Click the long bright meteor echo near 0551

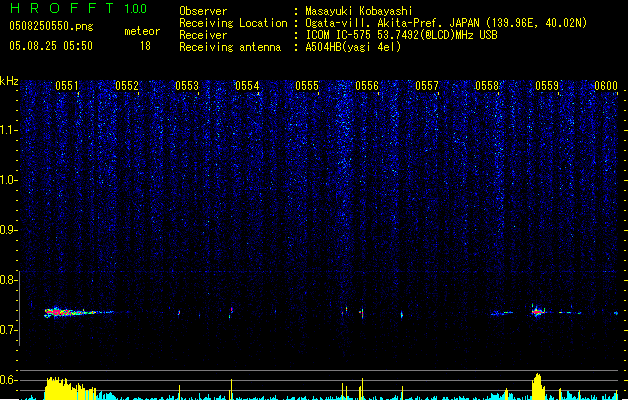click(x=78, y=312)
